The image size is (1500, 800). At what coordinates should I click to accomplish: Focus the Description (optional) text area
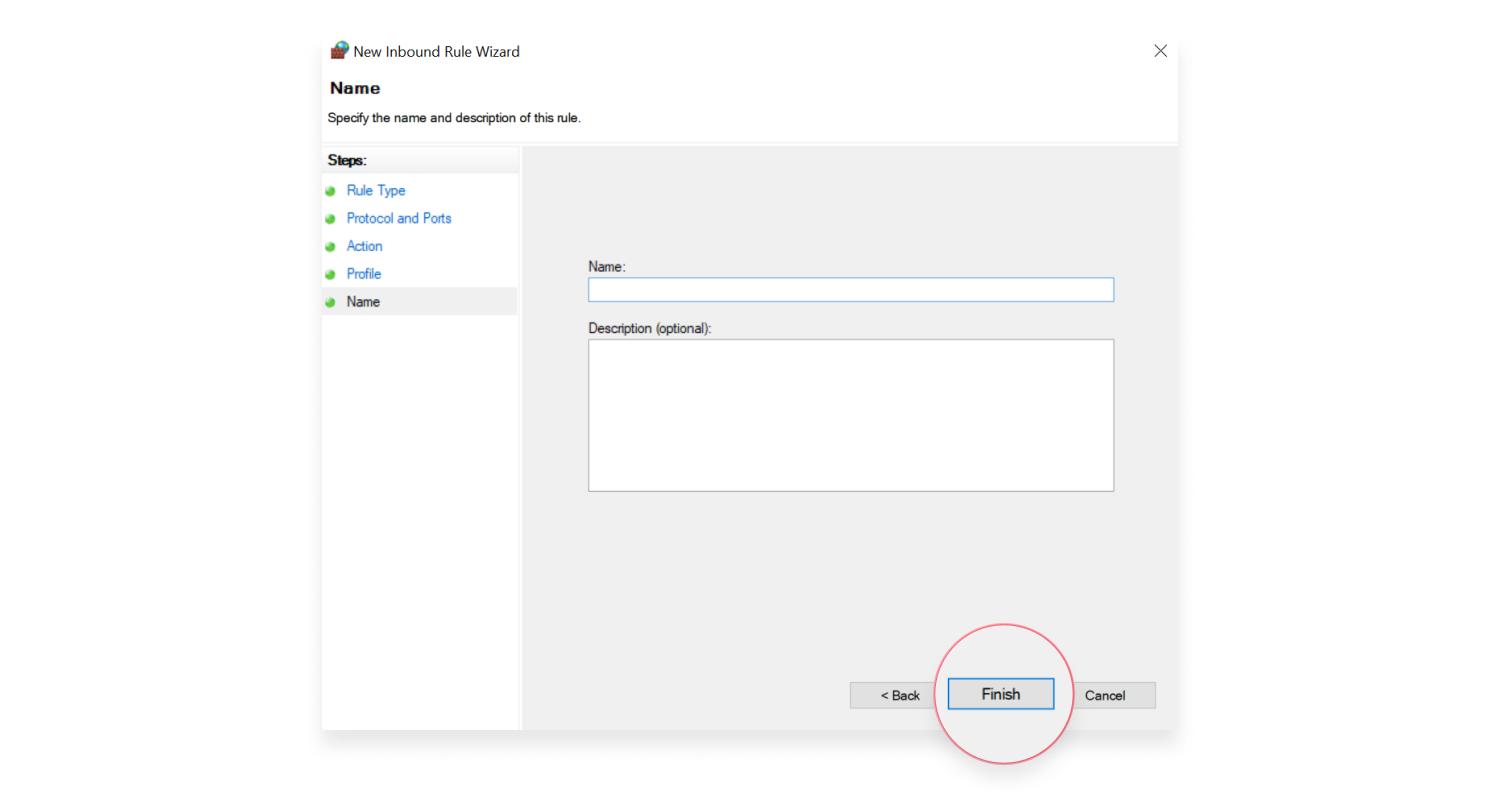[851, 415]
